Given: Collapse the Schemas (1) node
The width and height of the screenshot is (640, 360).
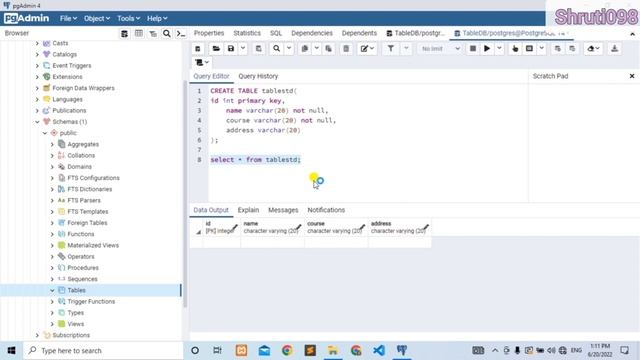Looking at the screenshot, I should pyautogui.click(x=37, y=122).
